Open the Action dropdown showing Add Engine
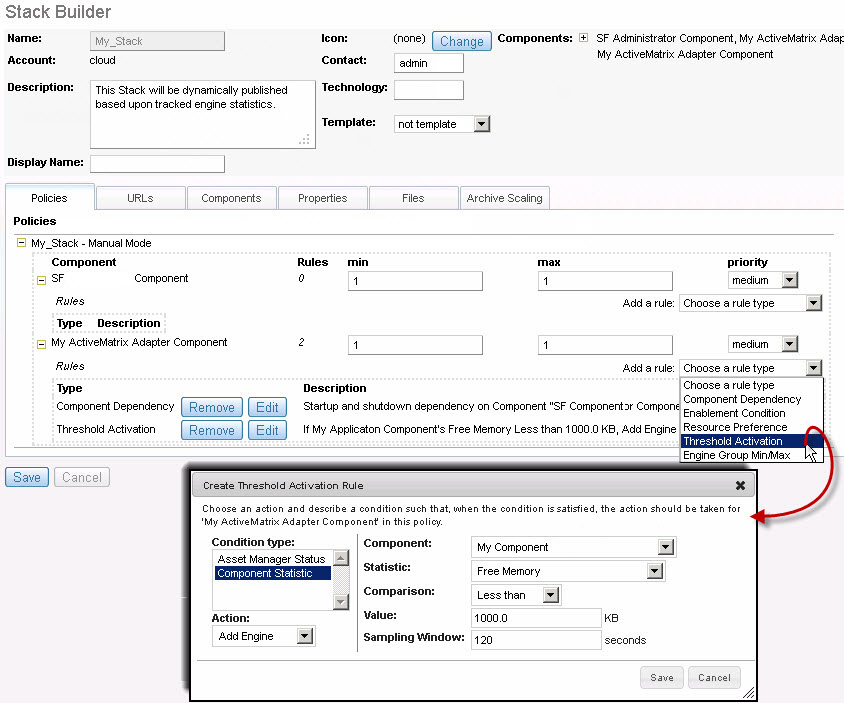 (305, 636)
